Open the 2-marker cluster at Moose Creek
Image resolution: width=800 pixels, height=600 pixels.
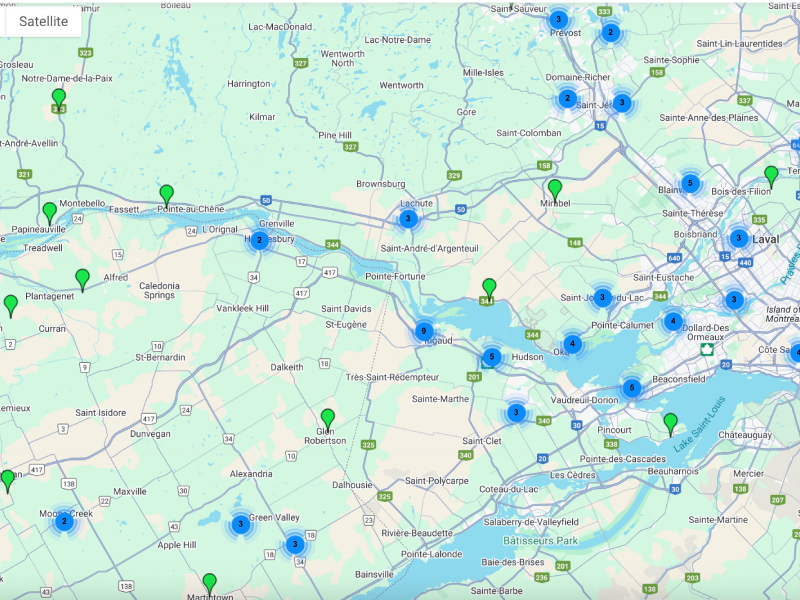click(x=64, y=521)
